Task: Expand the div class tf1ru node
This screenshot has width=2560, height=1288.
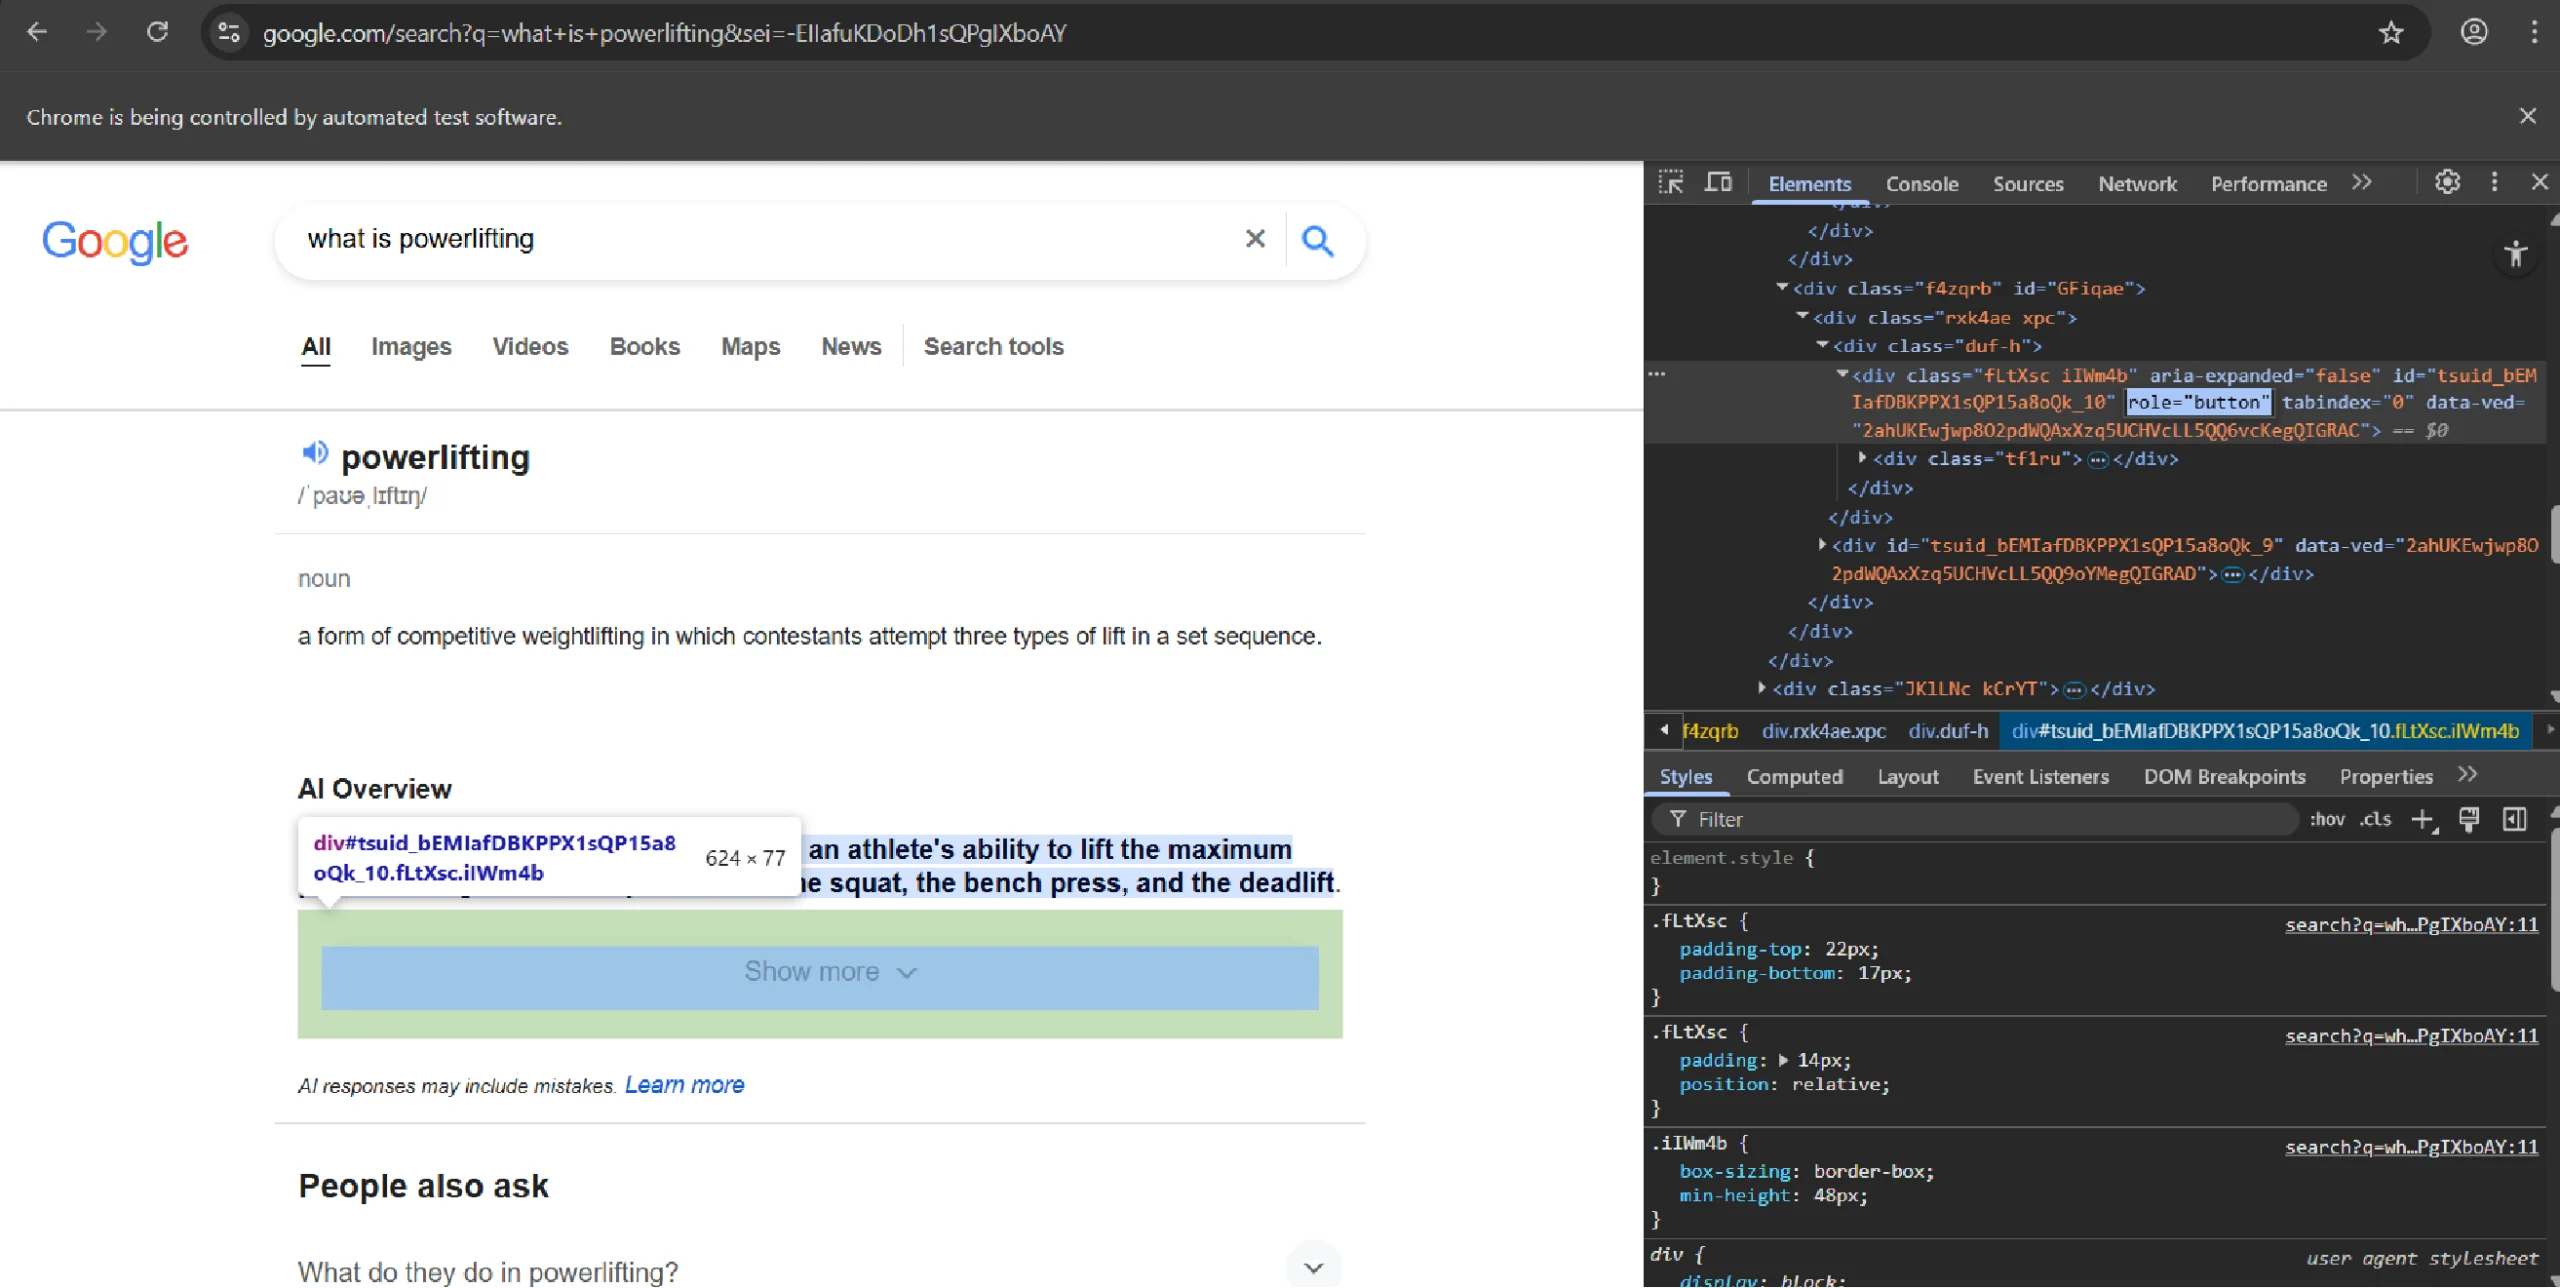Action: tap(1862, 458)
